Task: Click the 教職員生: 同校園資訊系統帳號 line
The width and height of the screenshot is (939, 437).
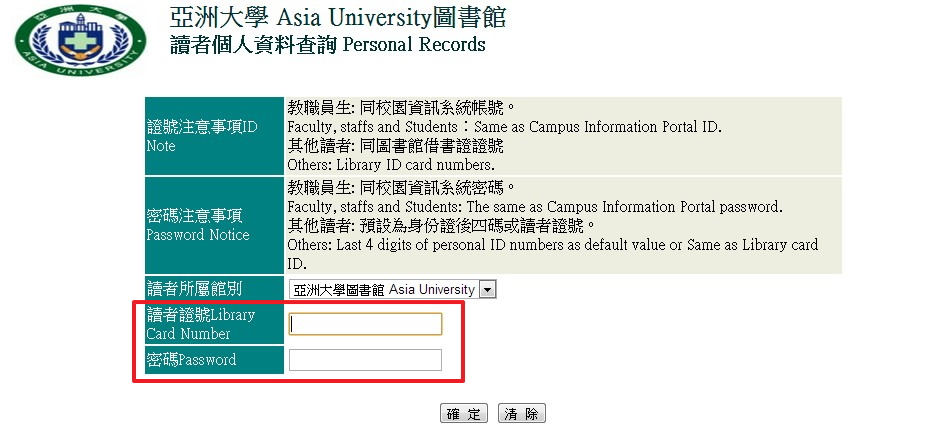Action: [x=400, y=108]
